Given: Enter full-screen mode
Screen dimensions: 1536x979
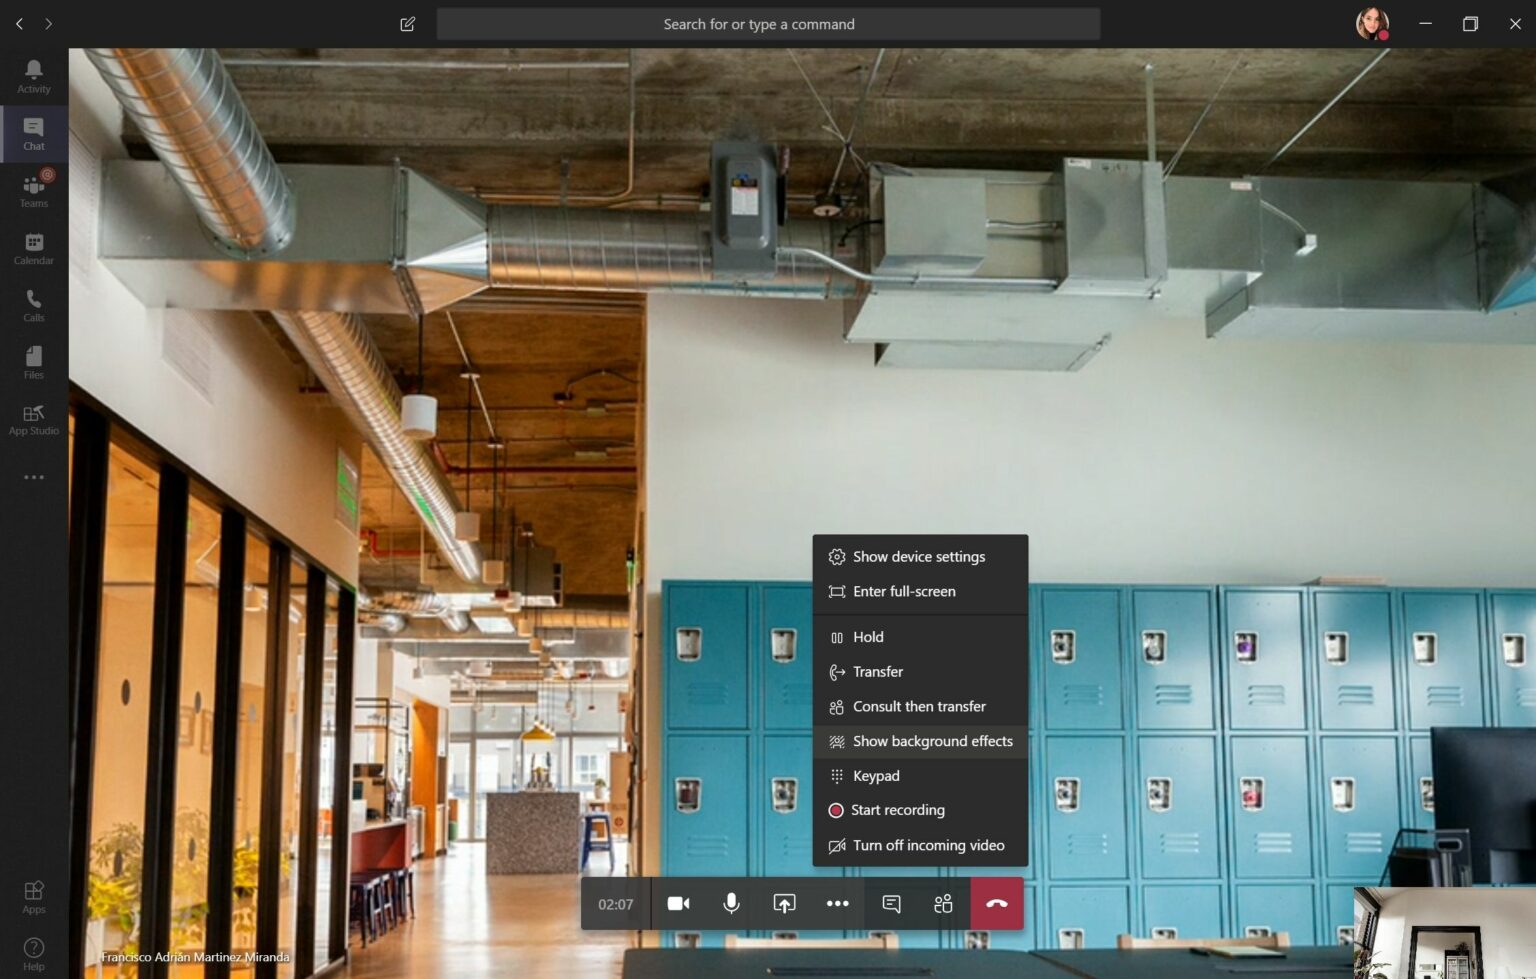Looking at the screenshot, I should click(x=904, y=591).
